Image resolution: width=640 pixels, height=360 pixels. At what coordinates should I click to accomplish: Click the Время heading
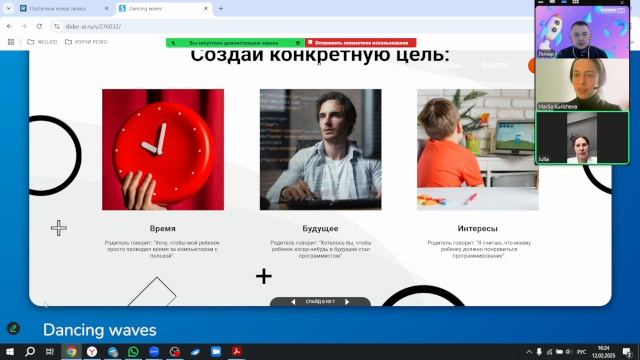162,229
